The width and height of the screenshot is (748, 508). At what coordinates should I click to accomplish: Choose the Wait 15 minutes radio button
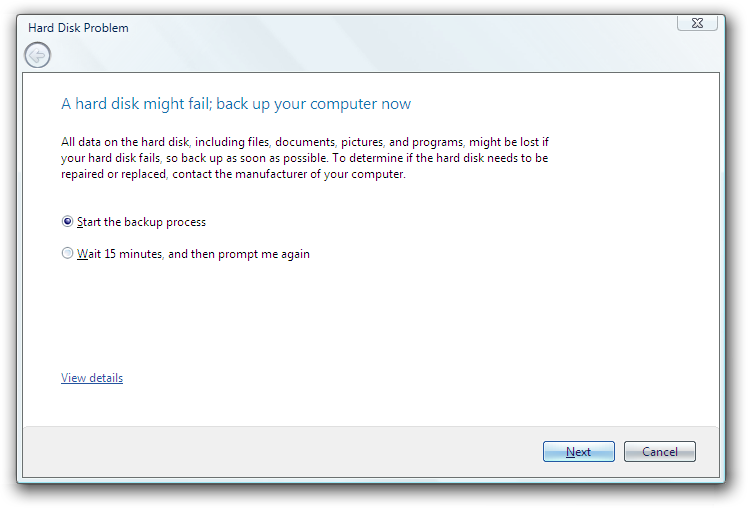[x=68, y=254]
